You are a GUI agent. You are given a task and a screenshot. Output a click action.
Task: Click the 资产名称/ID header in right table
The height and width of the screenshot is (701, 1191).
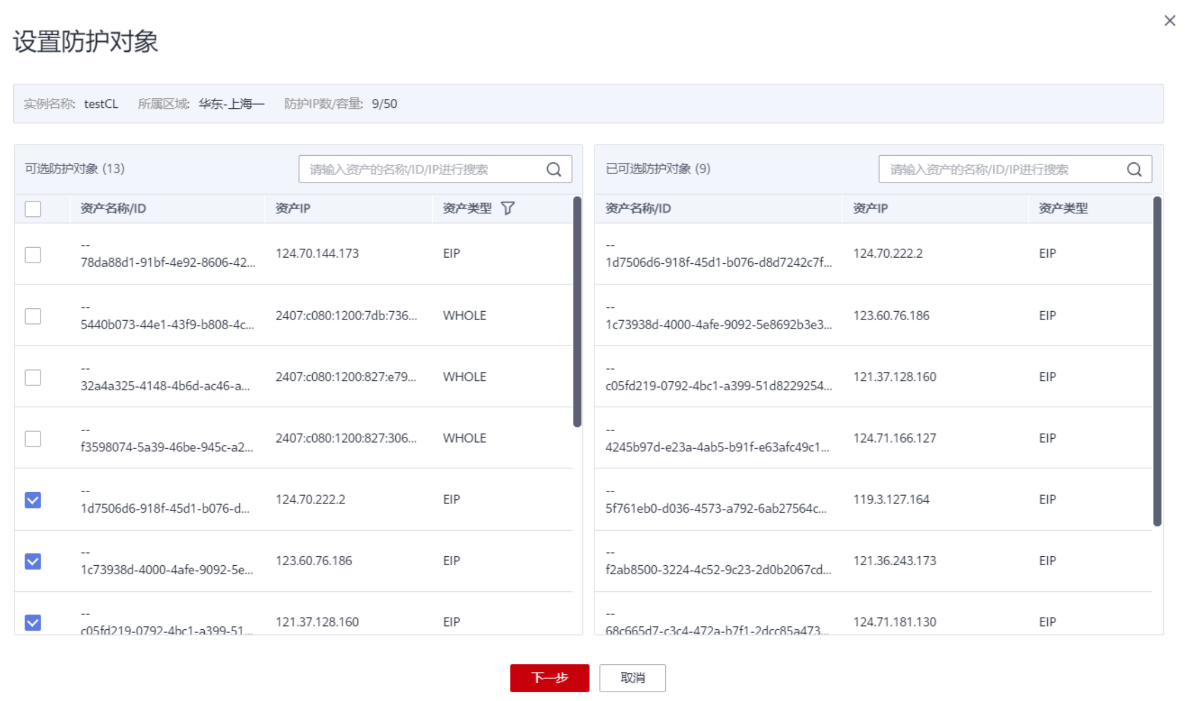[638, 208]
